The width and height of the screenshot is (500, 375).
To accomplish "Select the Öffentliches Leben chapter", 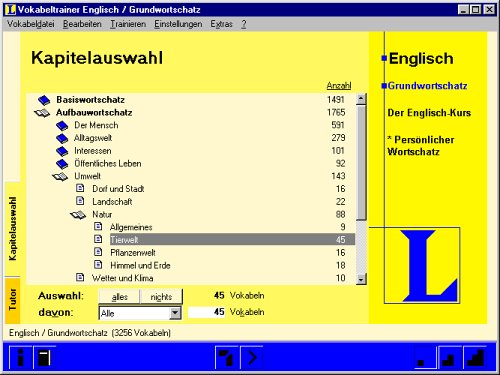I will click(108, 164).
